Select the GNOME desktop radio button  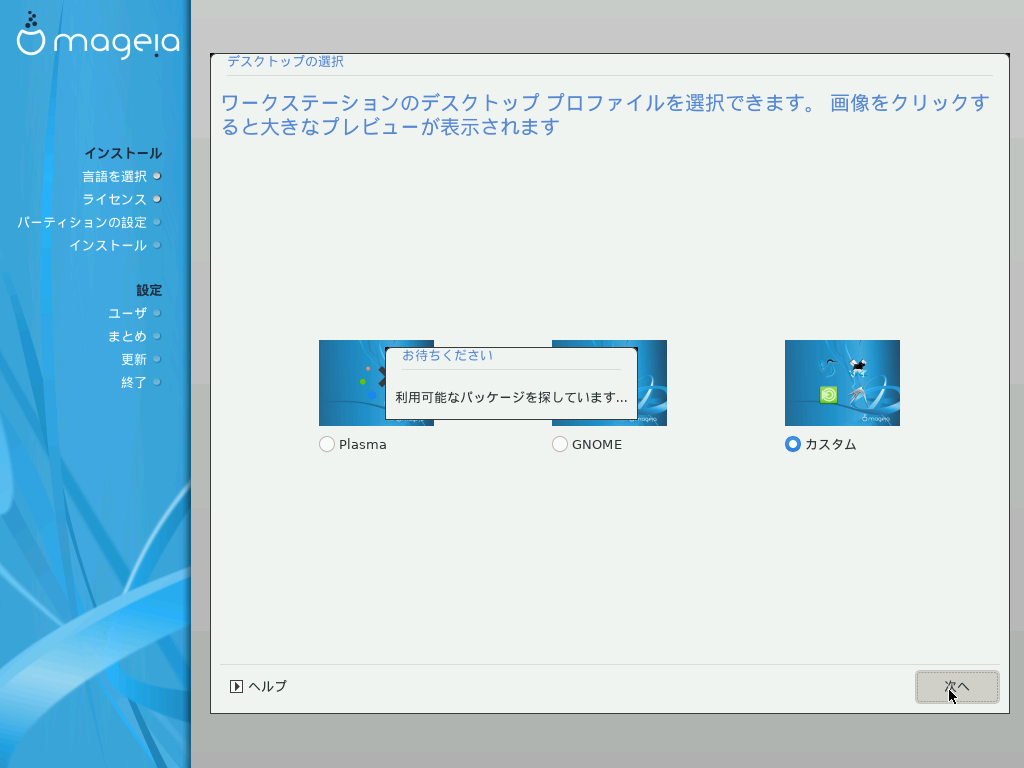pos(560,444)
